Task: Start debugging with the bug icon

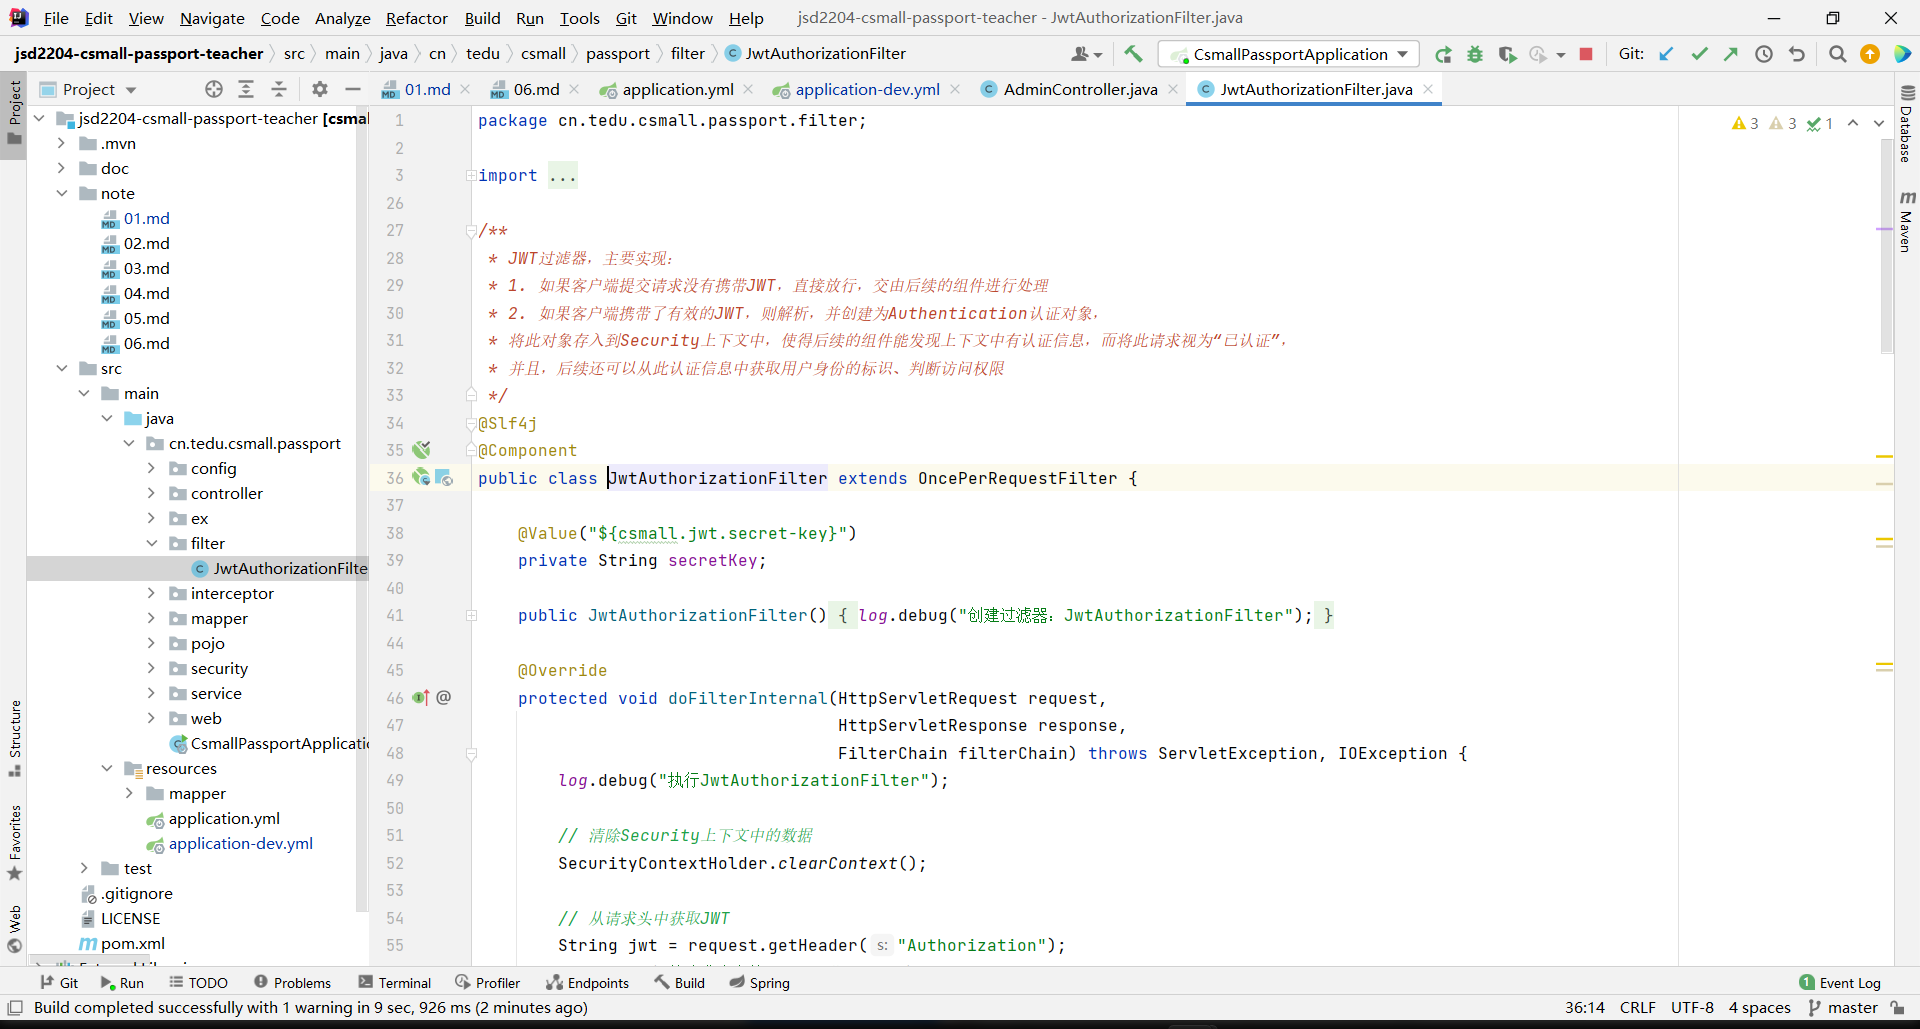Action: click(1475, 54)
